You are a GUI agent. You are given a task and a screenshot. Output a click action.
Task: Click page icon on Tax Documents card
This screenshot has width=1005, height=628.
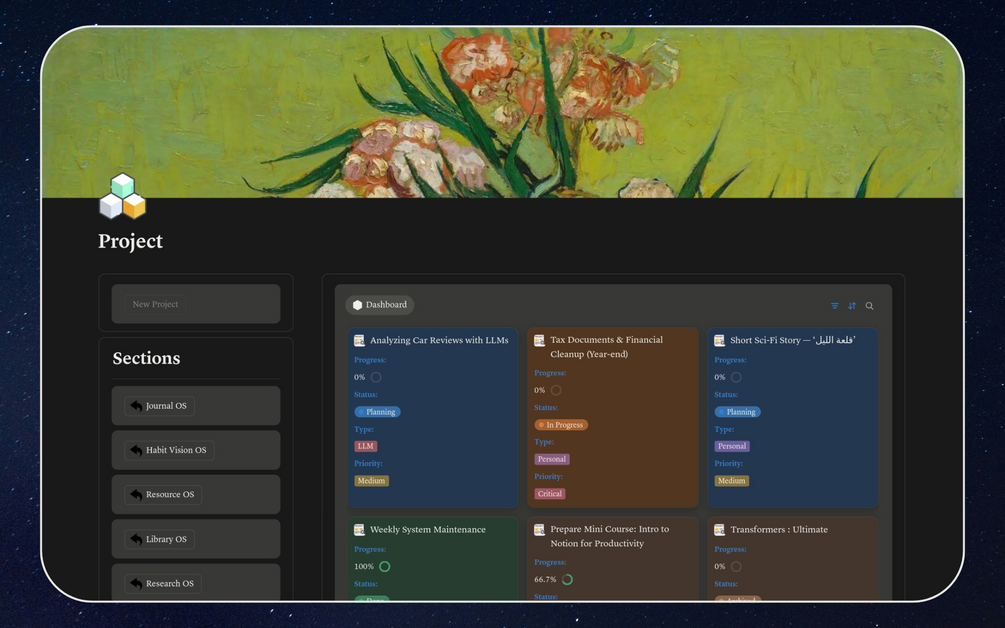539,340
